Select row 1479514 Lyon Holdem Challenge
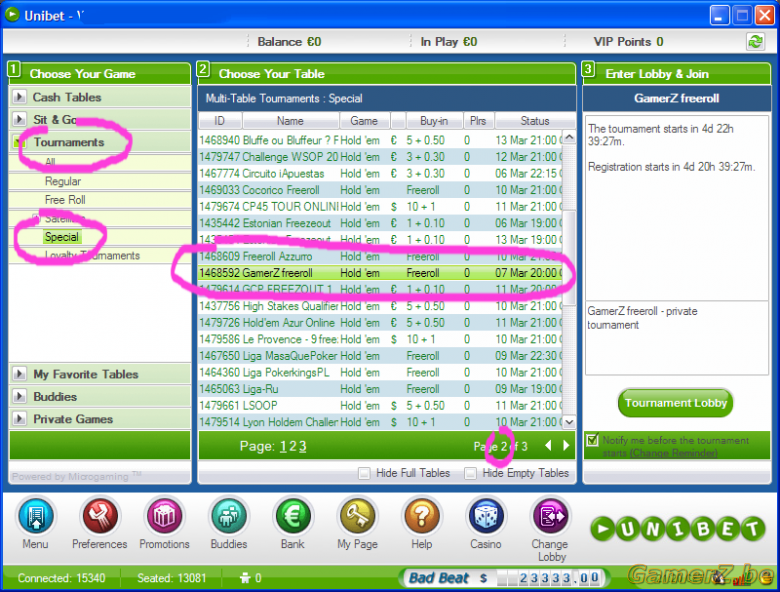Image resolution: width=780 pixels, height=592 pixels. pos(381,422)
